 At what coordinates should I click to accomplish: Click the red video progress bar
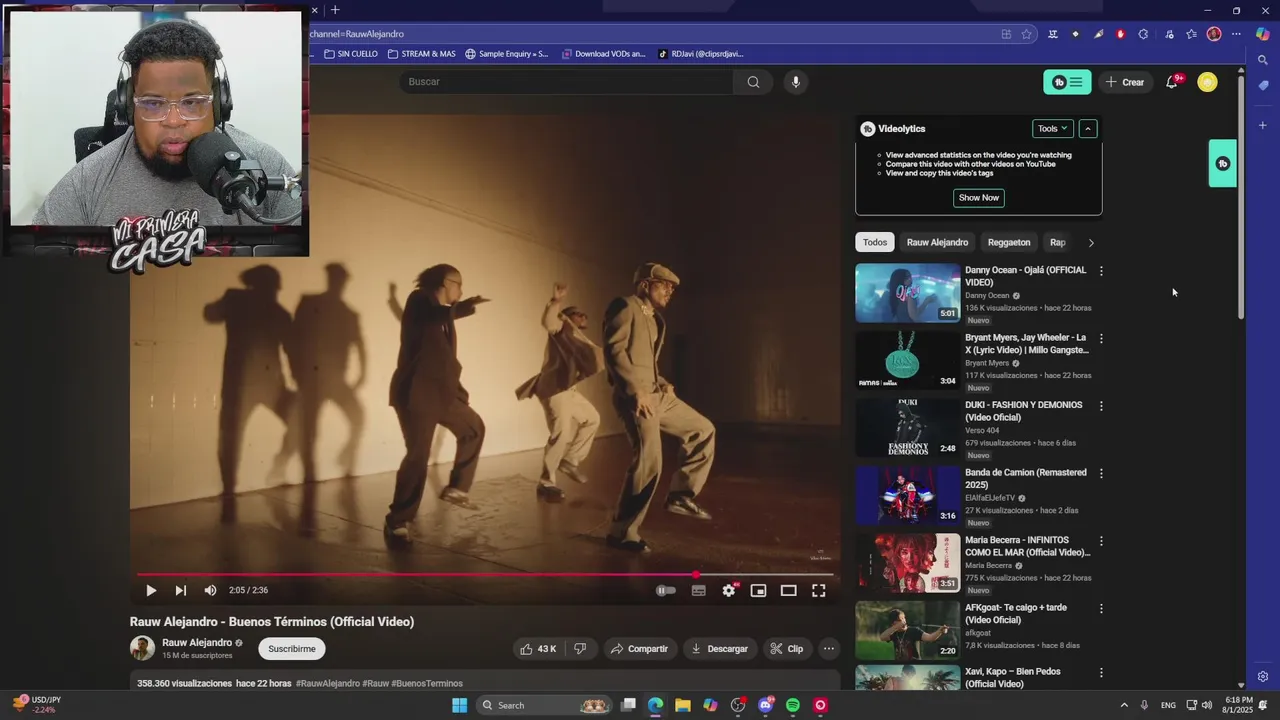coord(485,574)
